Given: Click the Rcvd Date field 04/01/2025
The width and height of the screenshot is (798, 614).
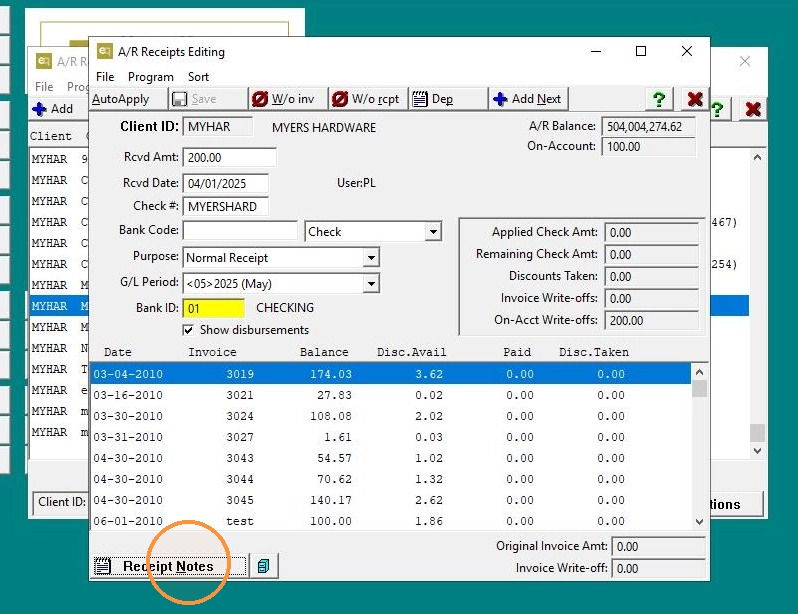Looking at the screenshot, I should [225, 183].
